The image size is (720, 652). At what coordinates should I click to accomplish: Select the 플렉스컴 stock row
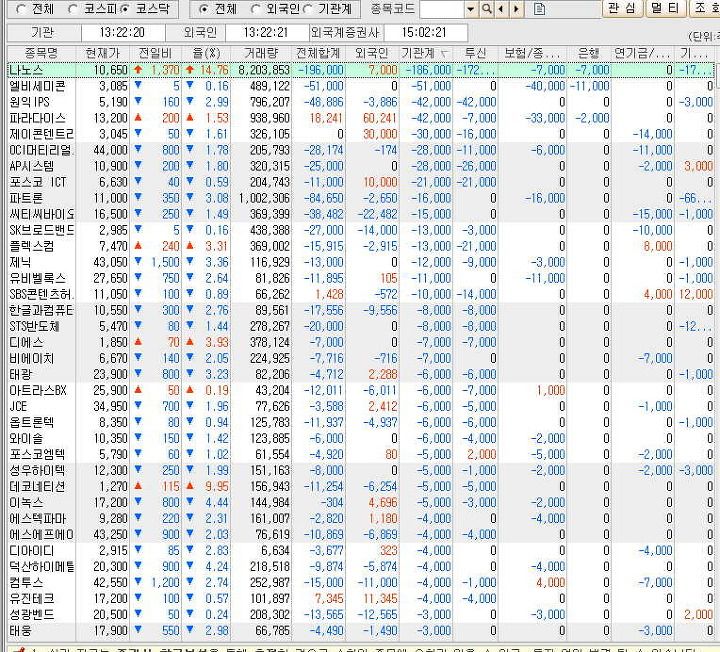pos(361,246)
